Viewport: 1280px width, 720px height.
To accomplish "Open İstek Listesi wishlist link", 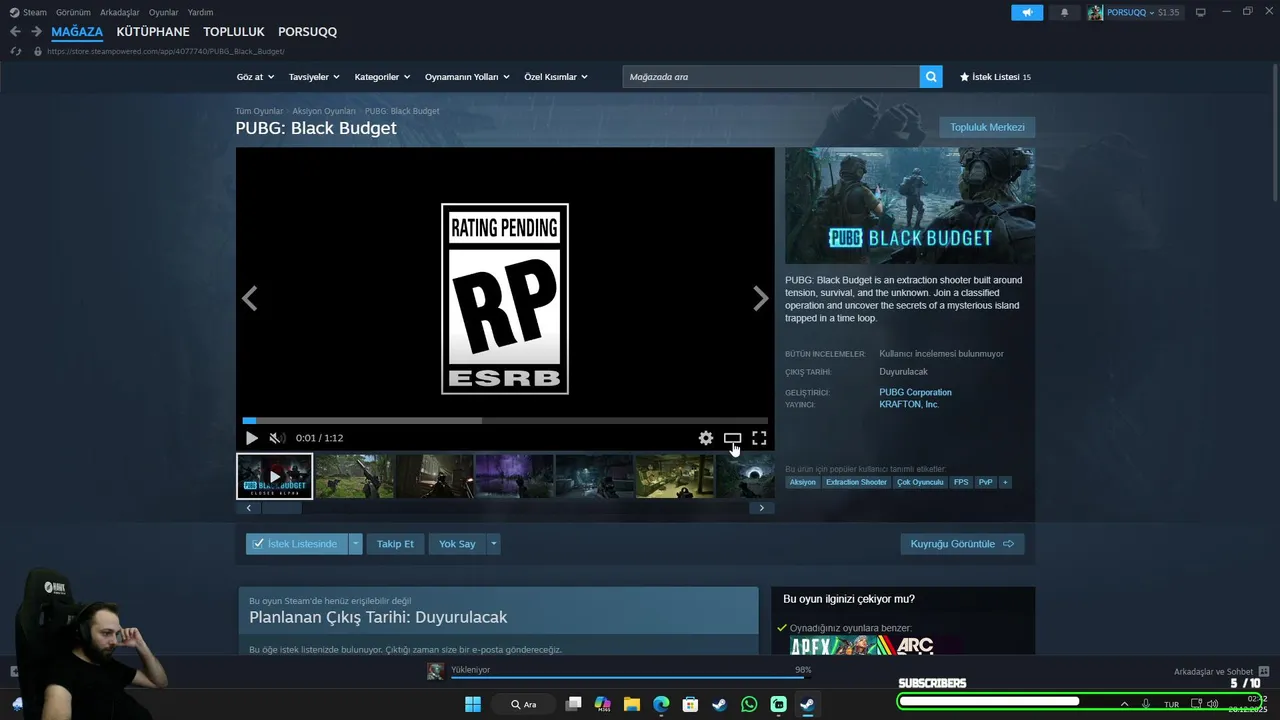I will (x=995, y=77).
